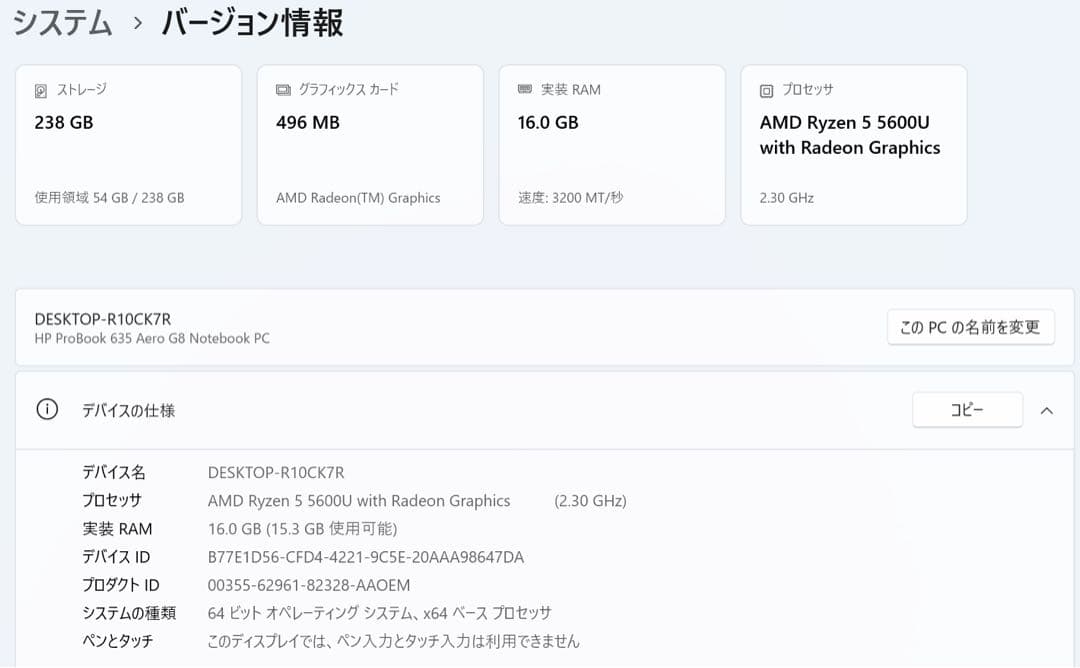Click the プロセッサ card icon
1080x668 pixels.
click(x=766, y=89)
